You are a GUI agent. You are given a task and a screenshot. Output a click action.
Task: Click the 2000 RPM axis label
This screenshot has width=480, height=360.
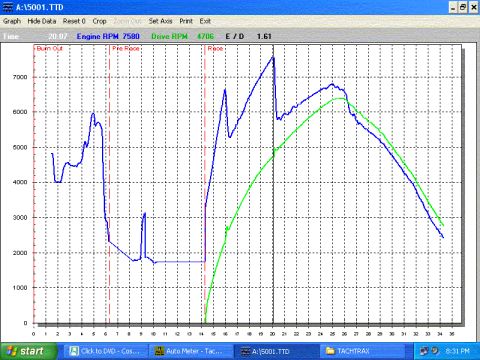[20, 253]
